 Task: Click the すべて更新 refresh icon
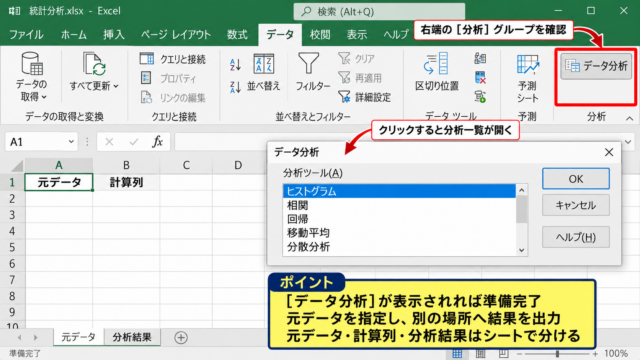point(93,64)
